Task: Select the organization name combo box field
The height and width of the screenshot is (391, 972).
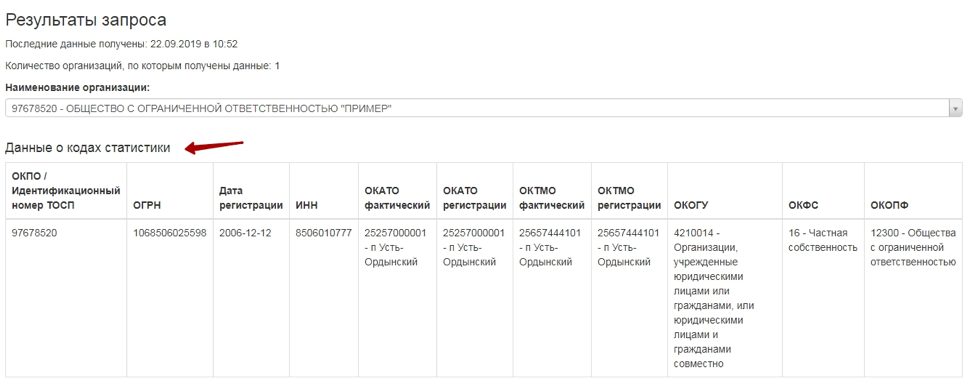Action: (484, 108)
